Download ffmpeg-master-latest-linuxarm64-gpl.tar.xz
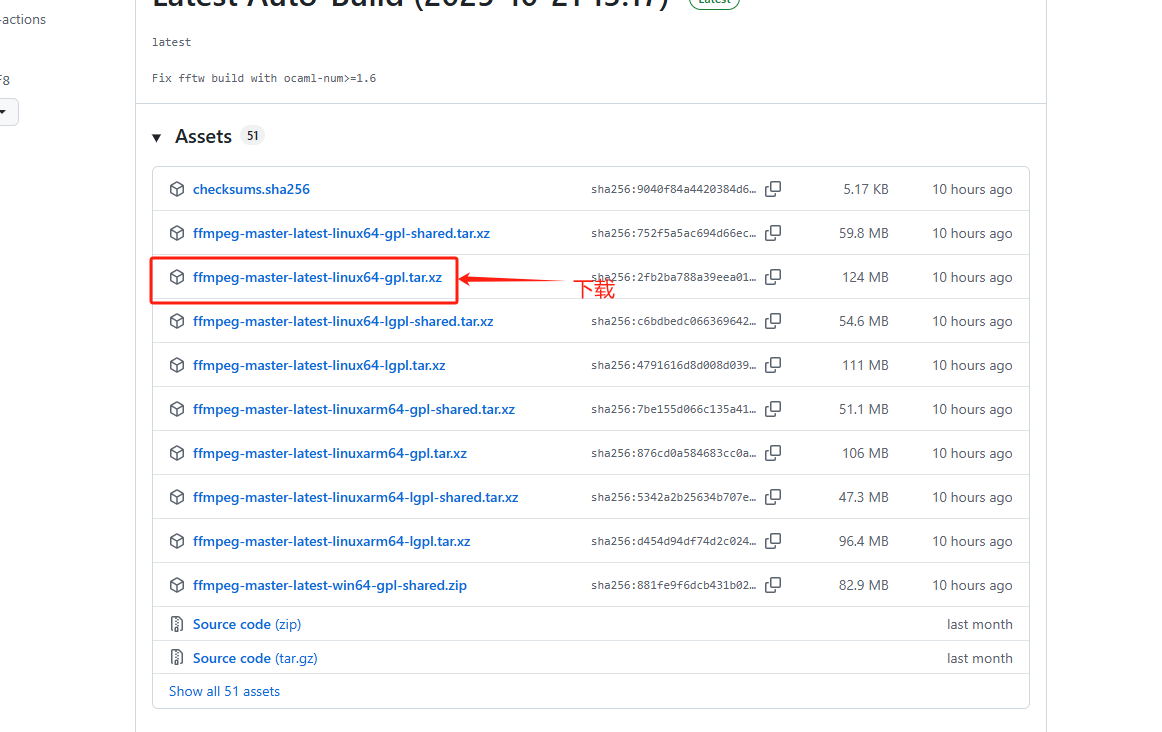This screenshot has width=1162, height=732. [x=330, y=453]
